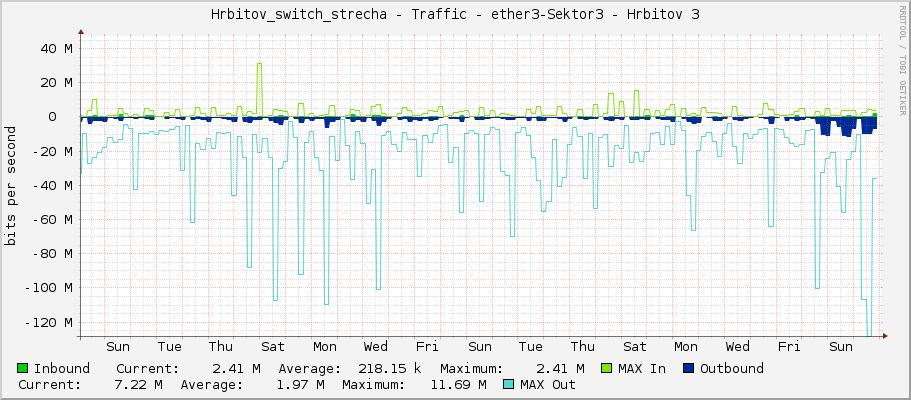This screenshot has height=400, width=911.
Task: Select the "Inbound" legend label
Action: tap(62, 369)
